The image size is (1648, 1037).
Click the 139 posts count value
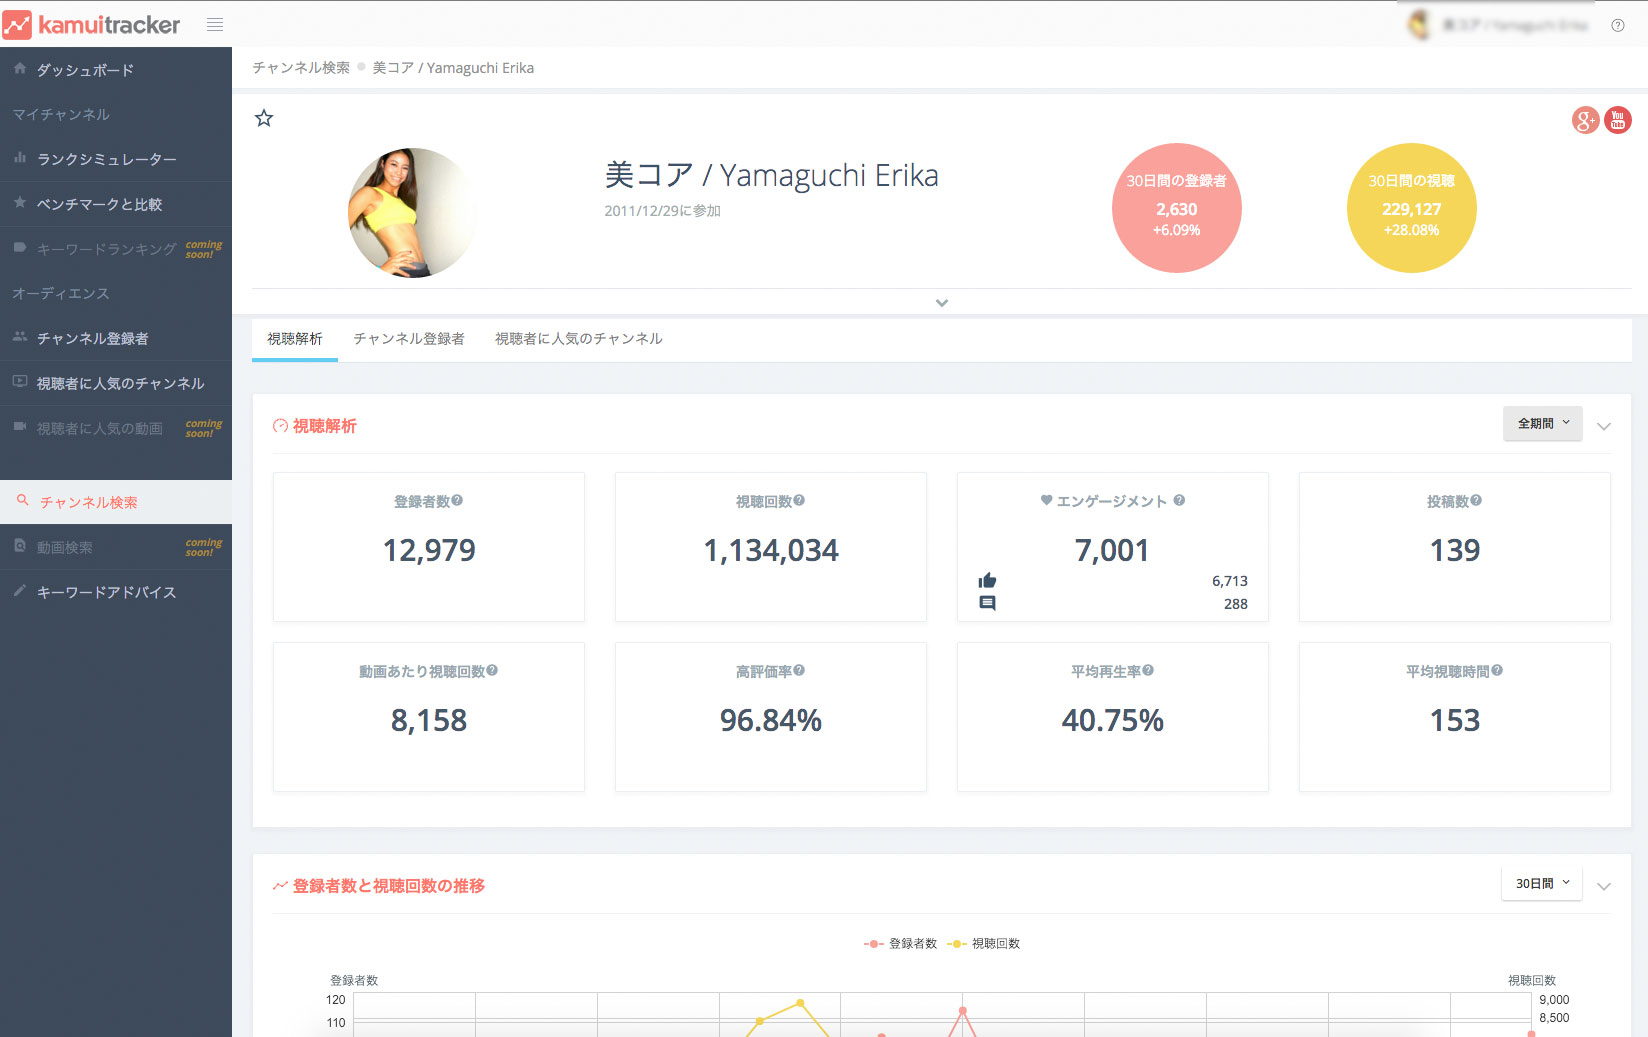point(1455,550)
